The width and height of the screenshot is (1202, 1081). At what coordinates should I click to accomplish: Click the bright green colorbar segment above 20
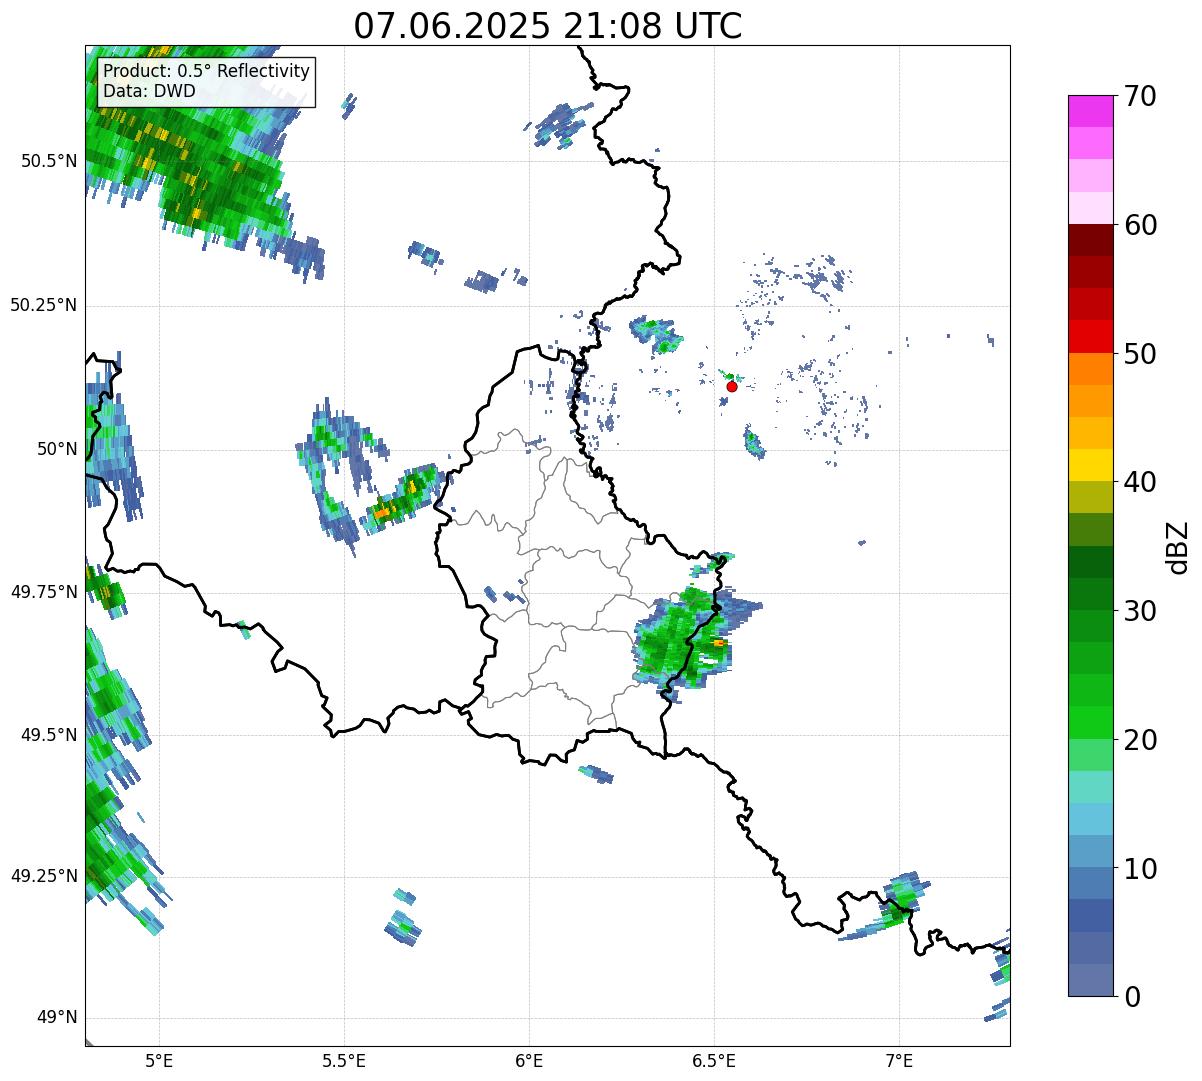tap(1091, 723)
